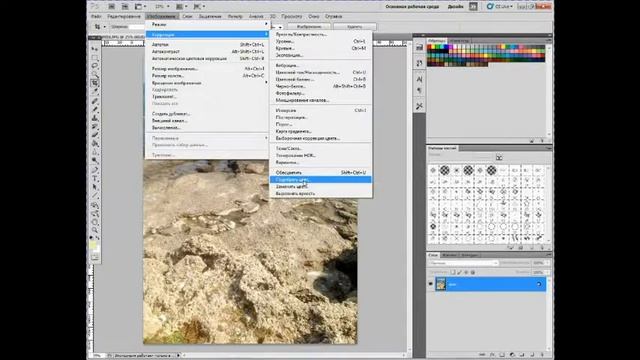Toggle visibility eye of the Background layer
640x360 pixels.
click(x=430, y=284)
